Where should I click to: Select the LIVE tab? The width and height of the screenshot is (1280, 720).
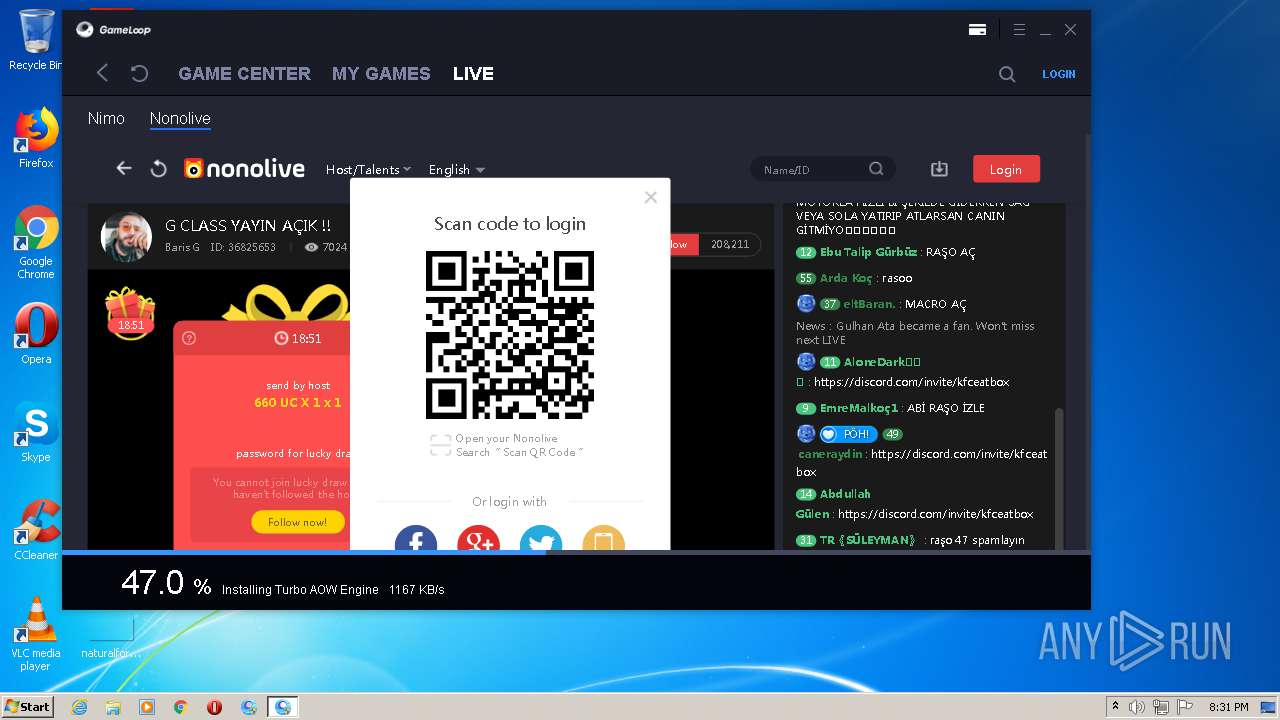click(x=473, y=73)
